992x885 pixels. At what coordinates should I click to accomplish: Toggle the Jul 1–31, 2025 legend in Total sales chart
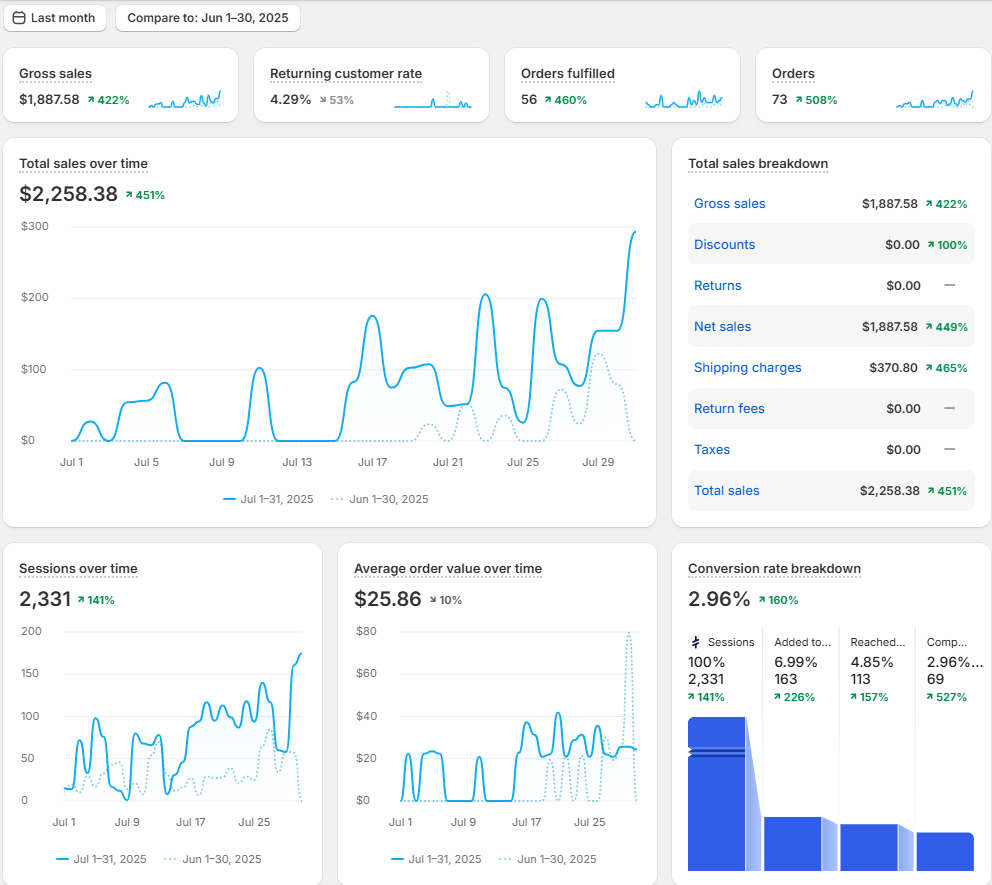coord(268,499)
